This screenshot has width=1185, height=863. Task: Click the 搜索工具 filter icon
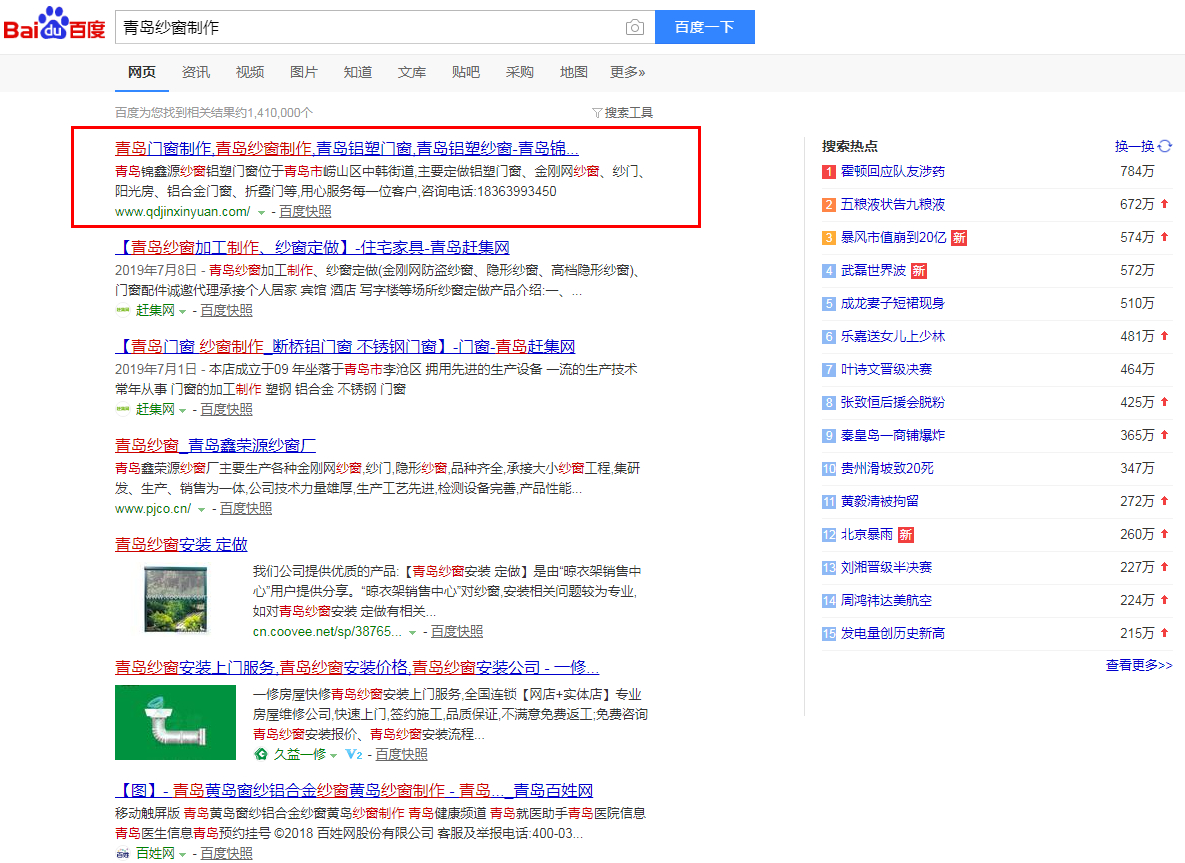tap(597, 113)
